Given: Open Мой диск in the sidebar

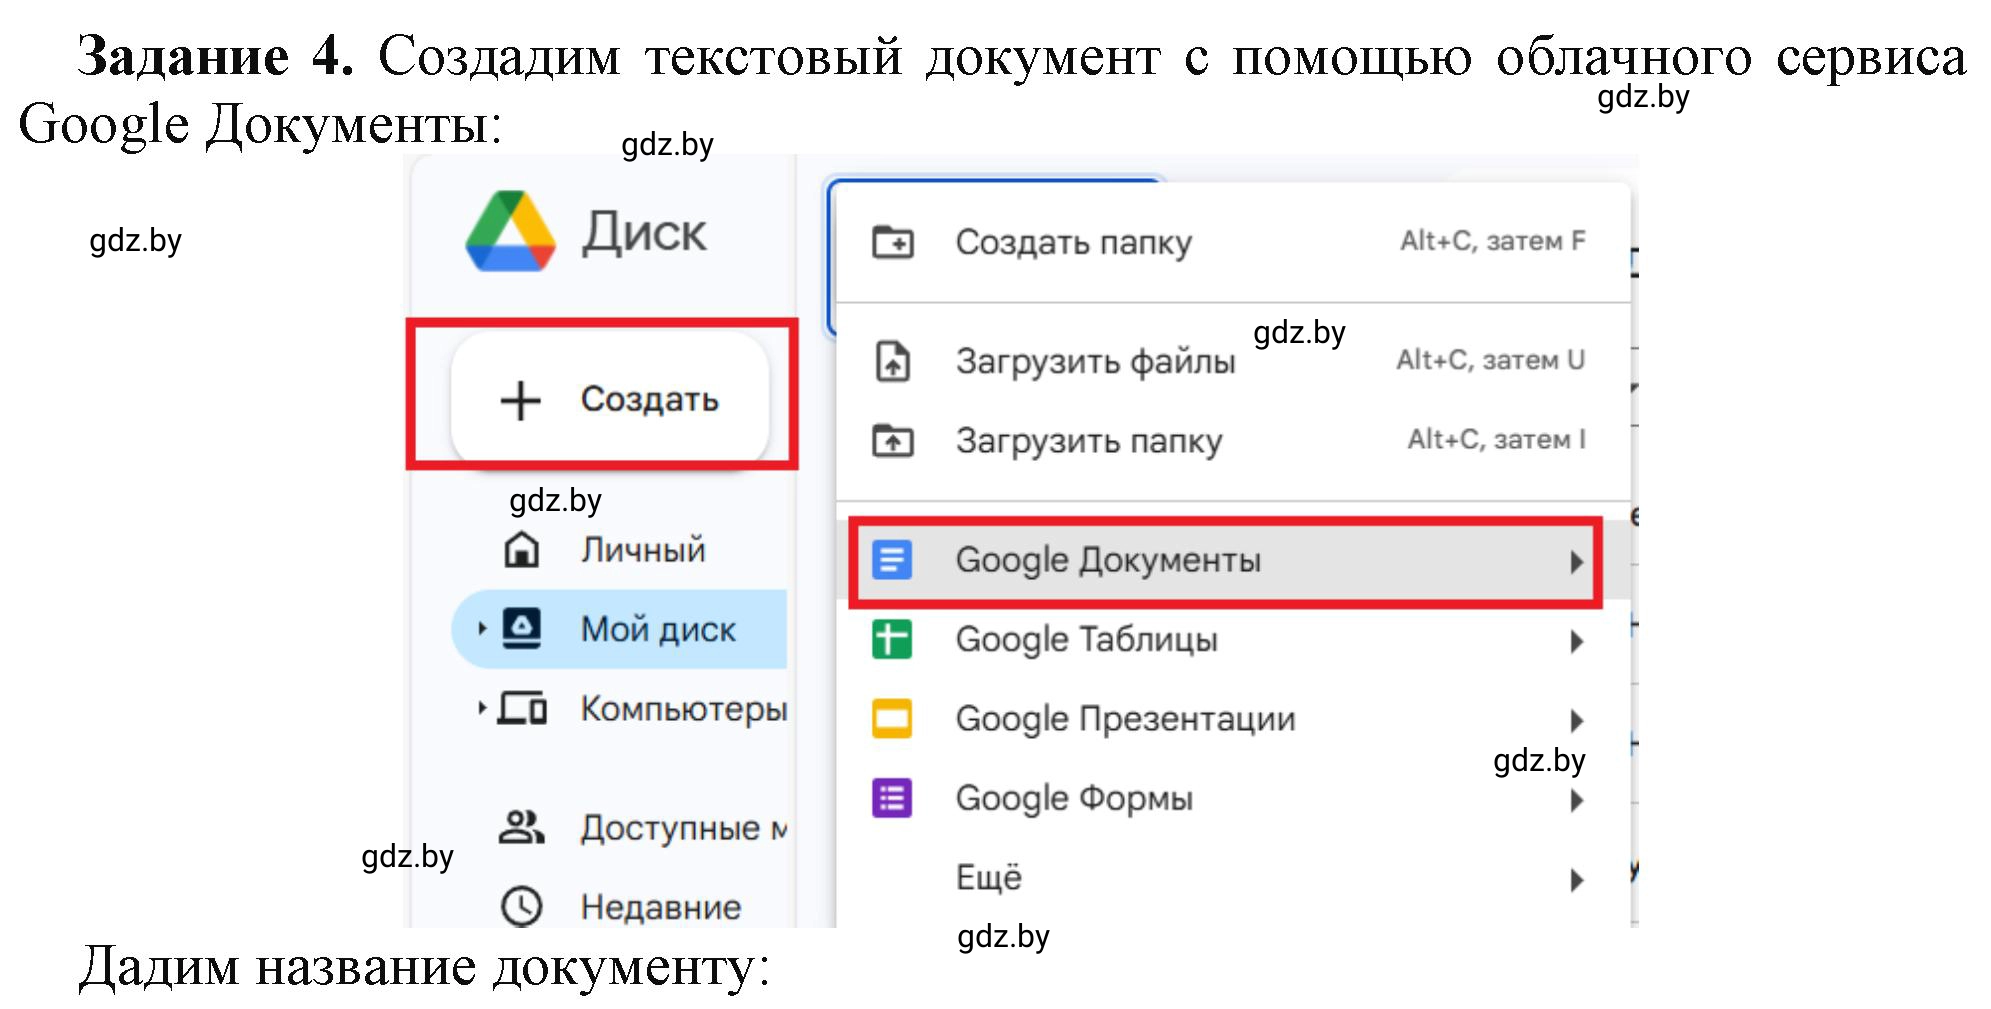Looking at the screenshot, I should click(619, 629).
